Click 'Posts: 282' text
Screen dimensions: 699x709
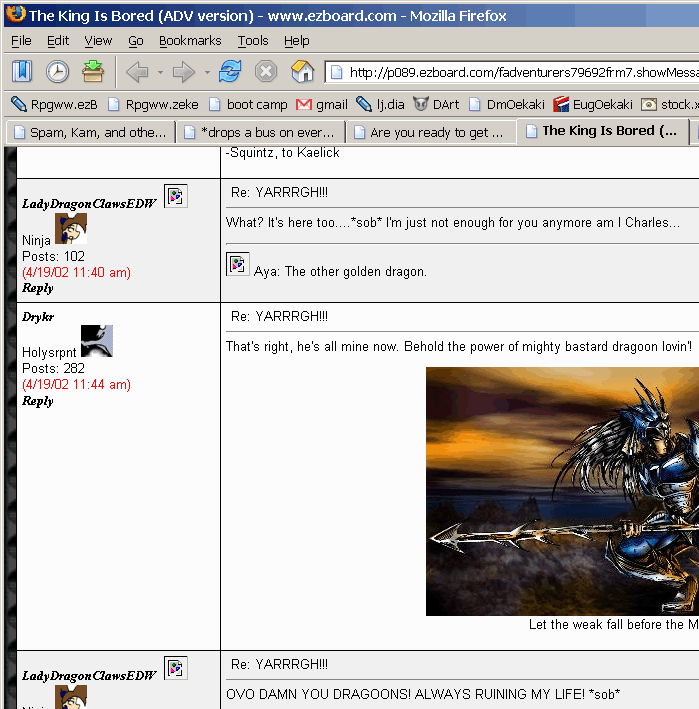53,369
